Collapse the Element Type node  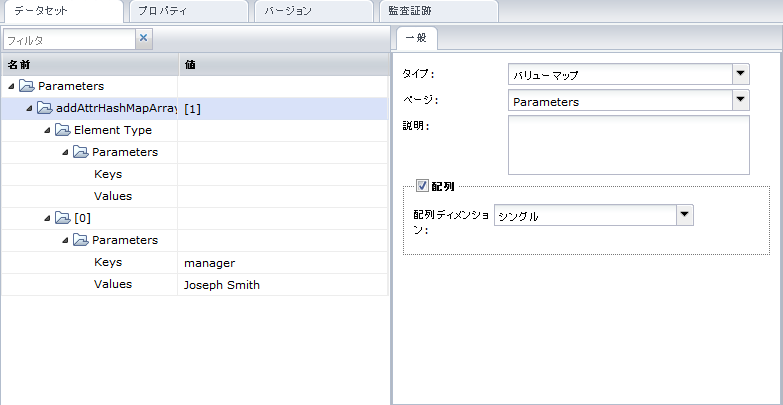47,131
